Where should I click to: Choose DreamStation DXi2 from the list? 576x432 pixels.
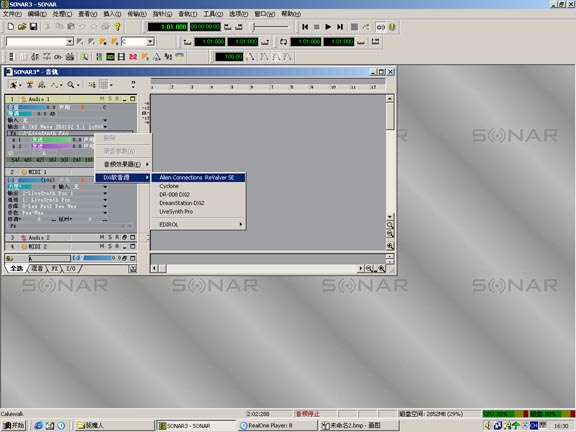198,203
